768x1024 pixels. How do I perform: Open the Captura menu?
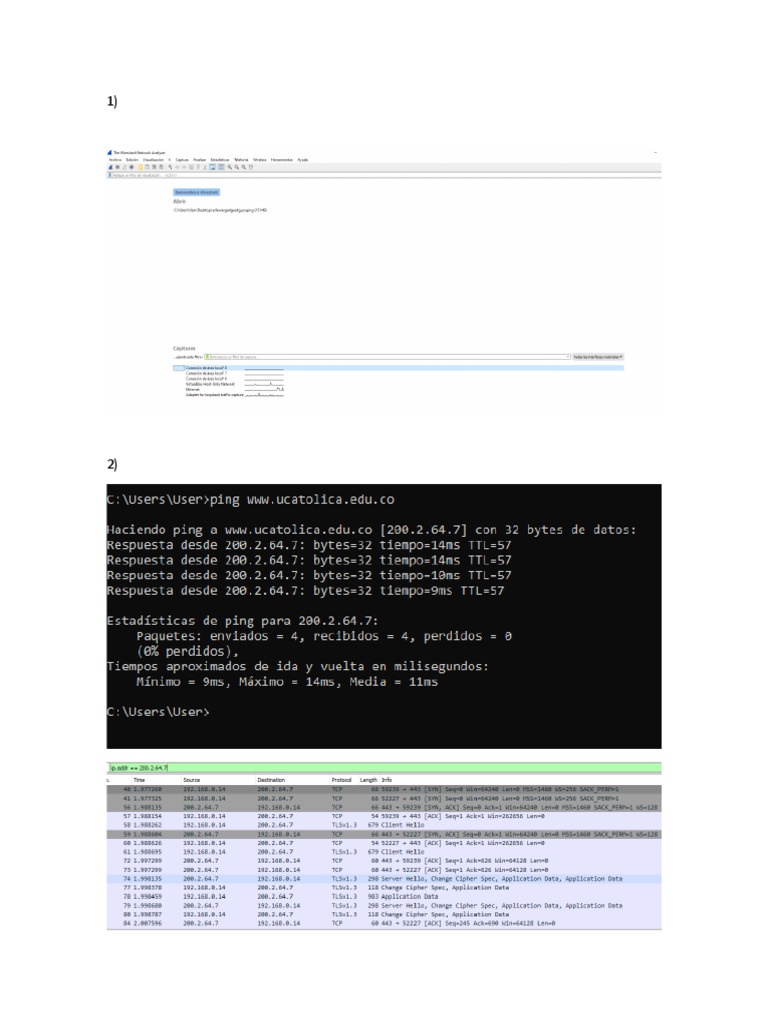click(182, 160)
